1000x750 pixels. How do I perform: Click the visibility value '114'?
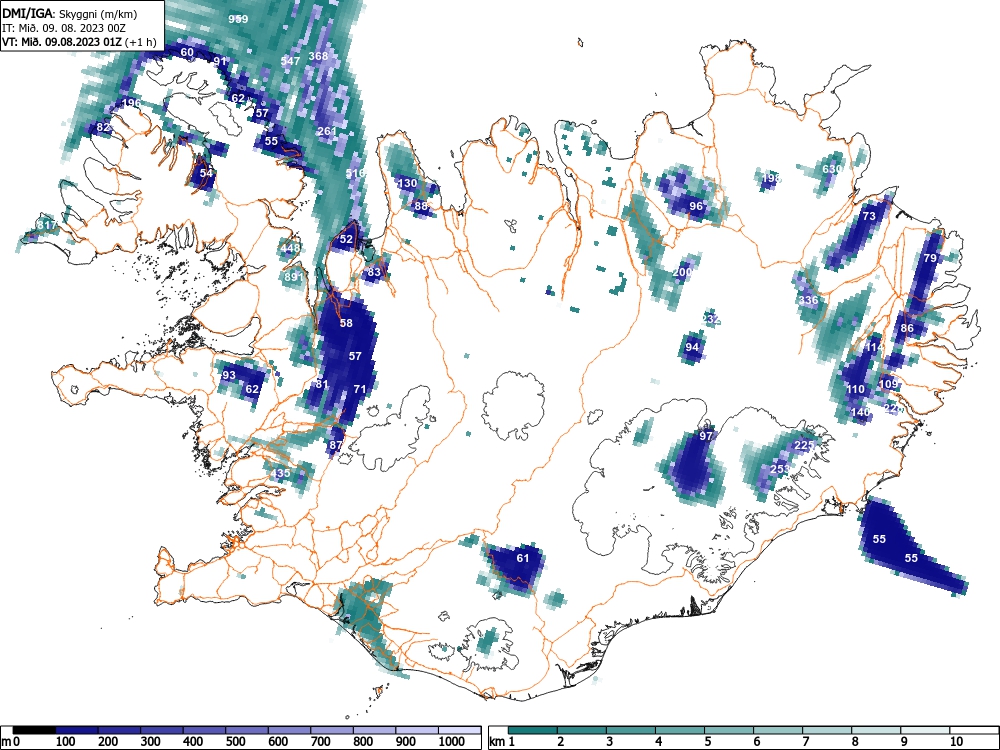coord(874,347)
